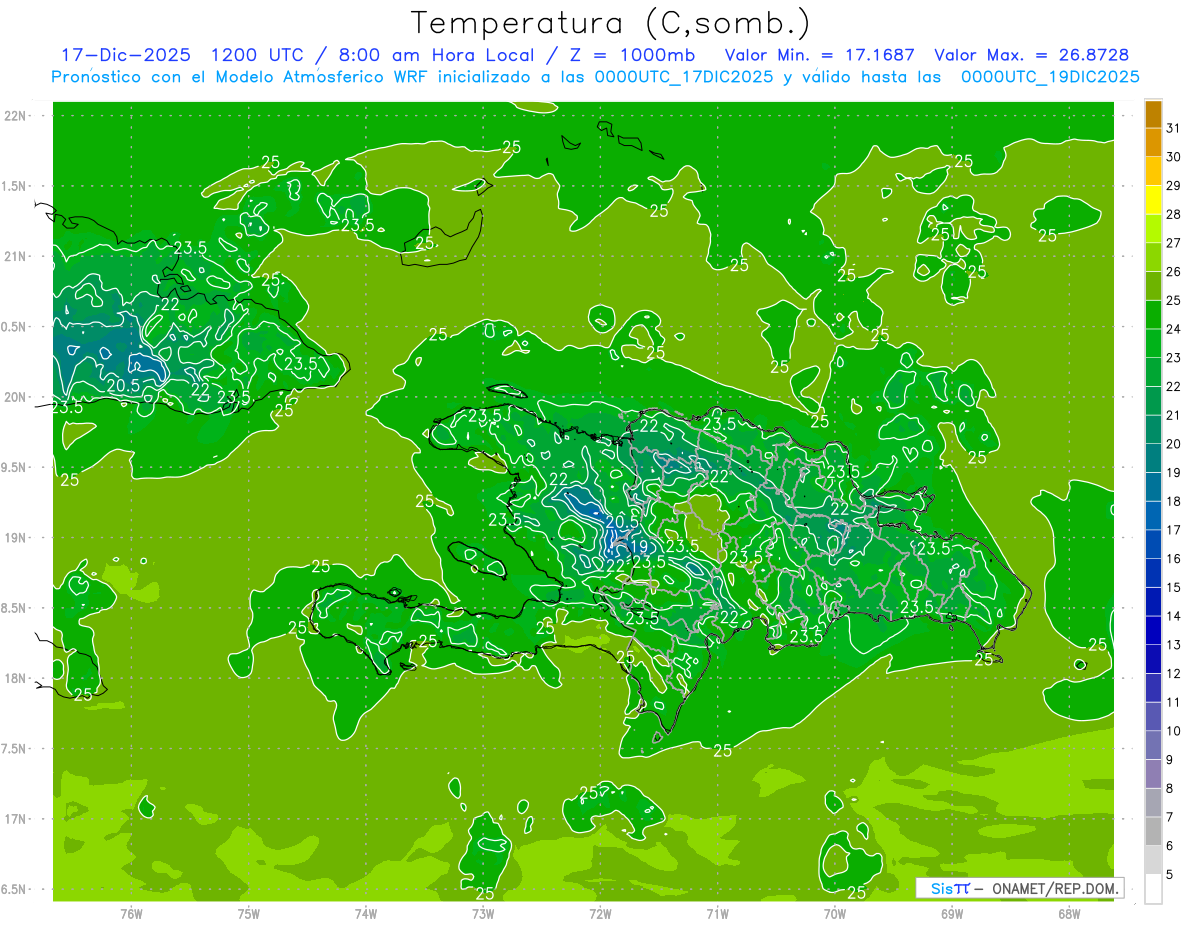This screenshot has width=1200, height=927.
Task: Click the lime swatch between 26 and 27
Action: click(x=1153, y=258)
